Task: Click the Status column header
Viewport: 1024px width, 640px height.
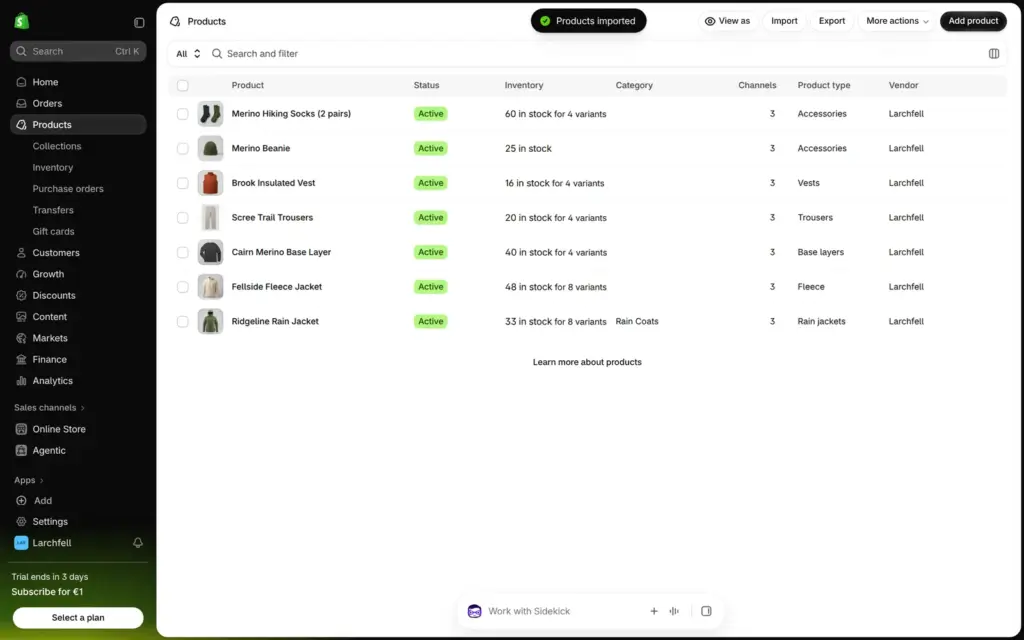Action: (426, 86)
